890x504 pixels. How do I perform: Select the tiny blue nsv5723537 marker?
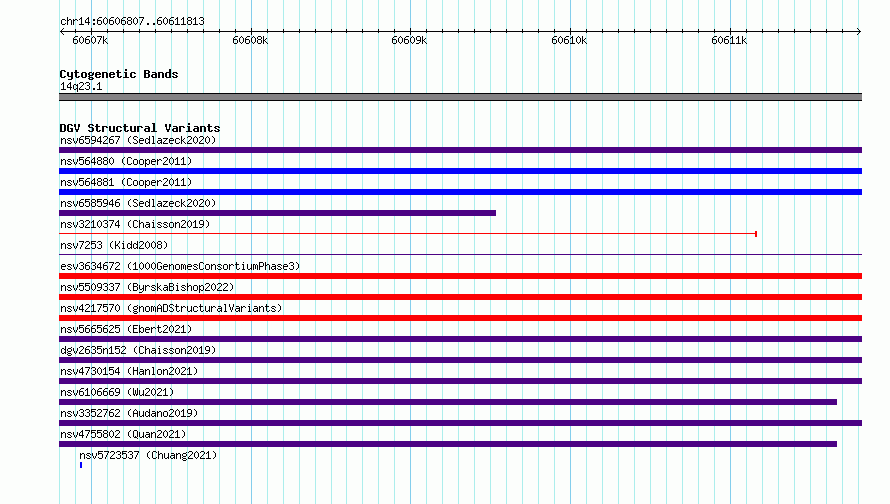click(81, 465)
